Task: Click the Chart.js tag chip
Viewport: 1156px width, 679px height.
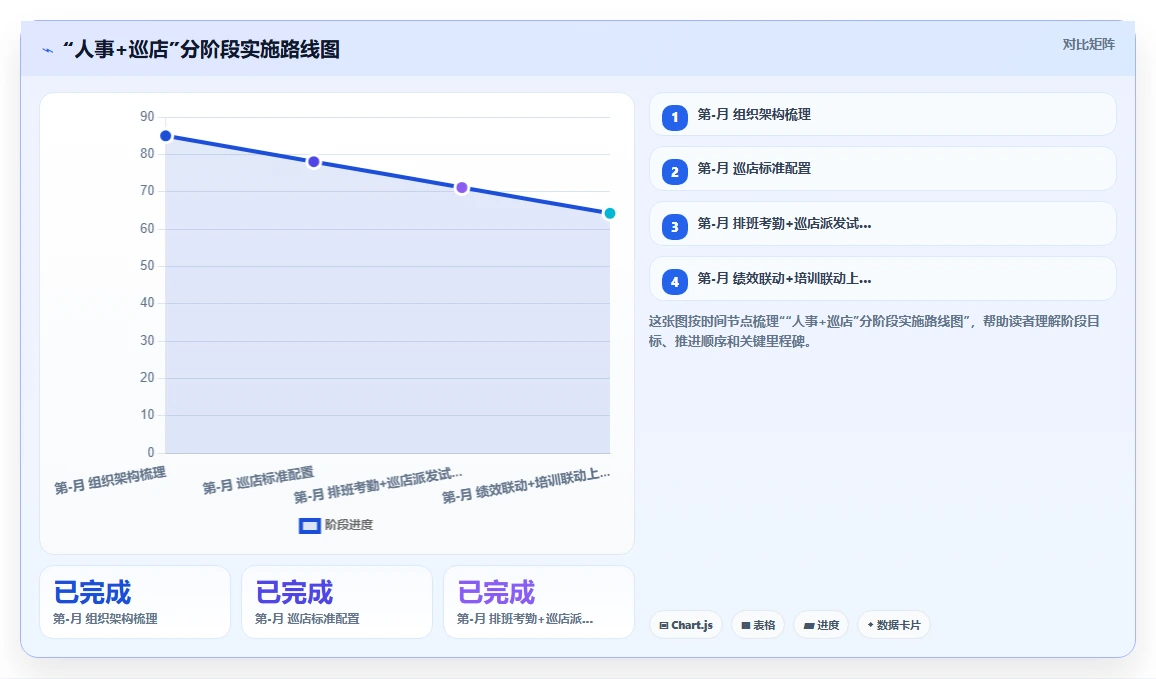Action: (686, 625)
